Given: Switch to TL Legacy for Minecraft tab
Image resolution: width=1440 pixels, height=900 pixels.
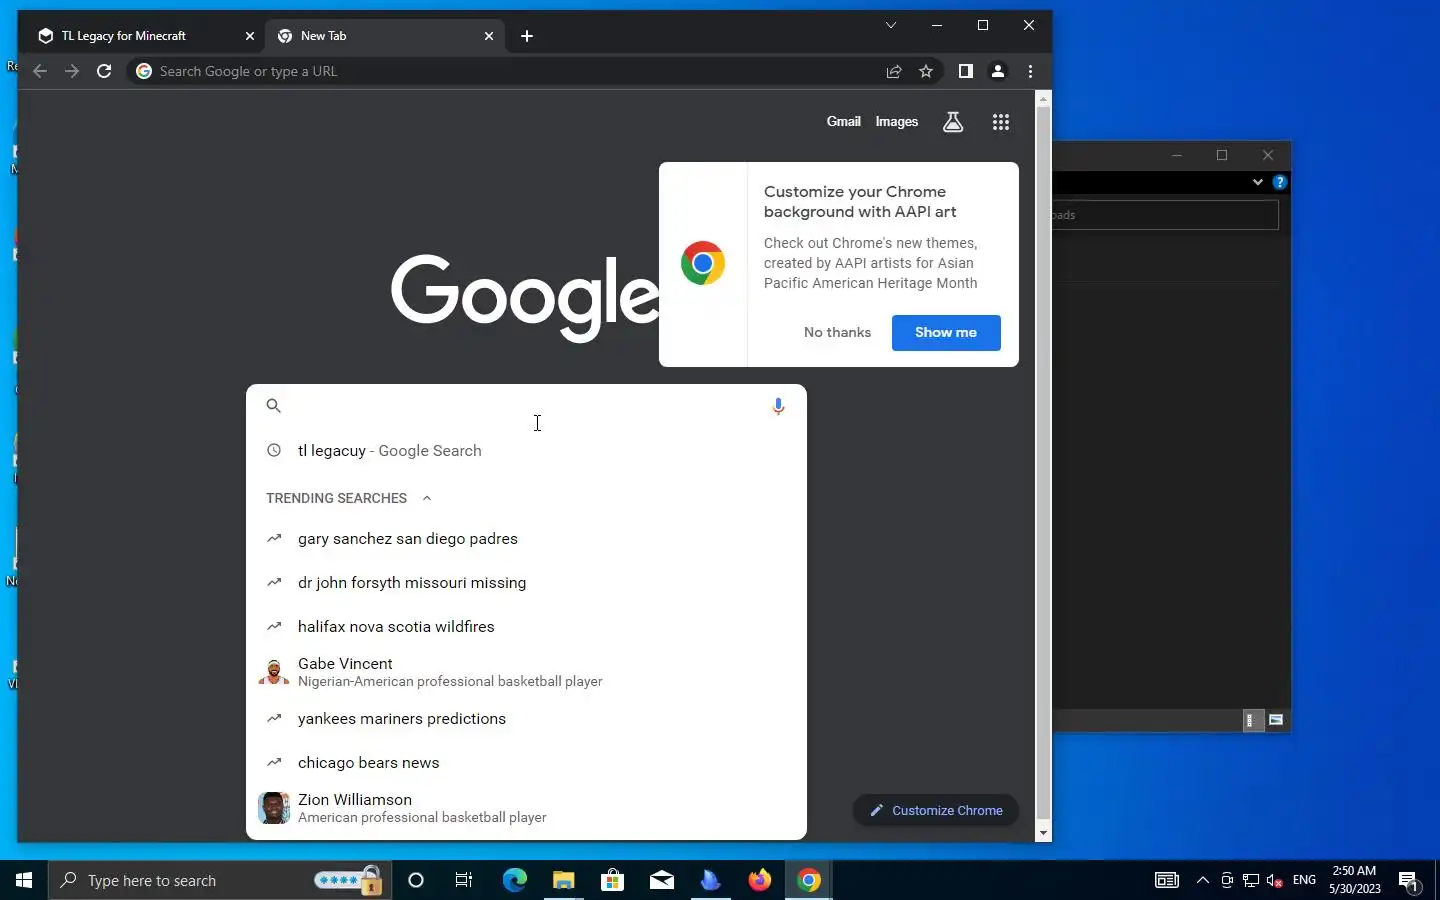Looking at the screenshot, I should pyautogui.click(x=143, y=36).
